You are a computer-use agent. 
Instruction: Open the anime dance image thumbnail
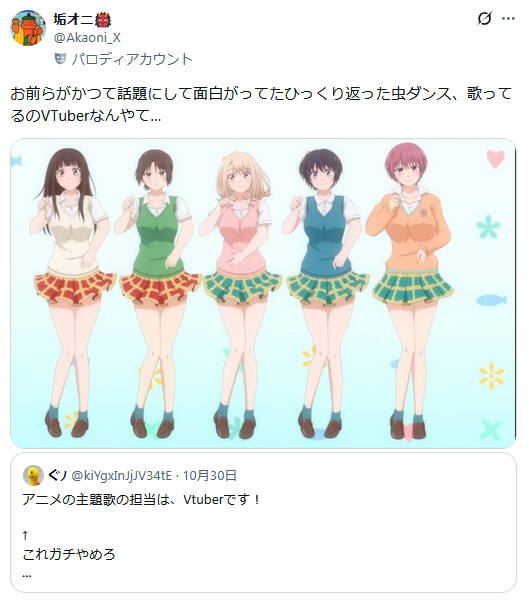(x=263, y=293)
